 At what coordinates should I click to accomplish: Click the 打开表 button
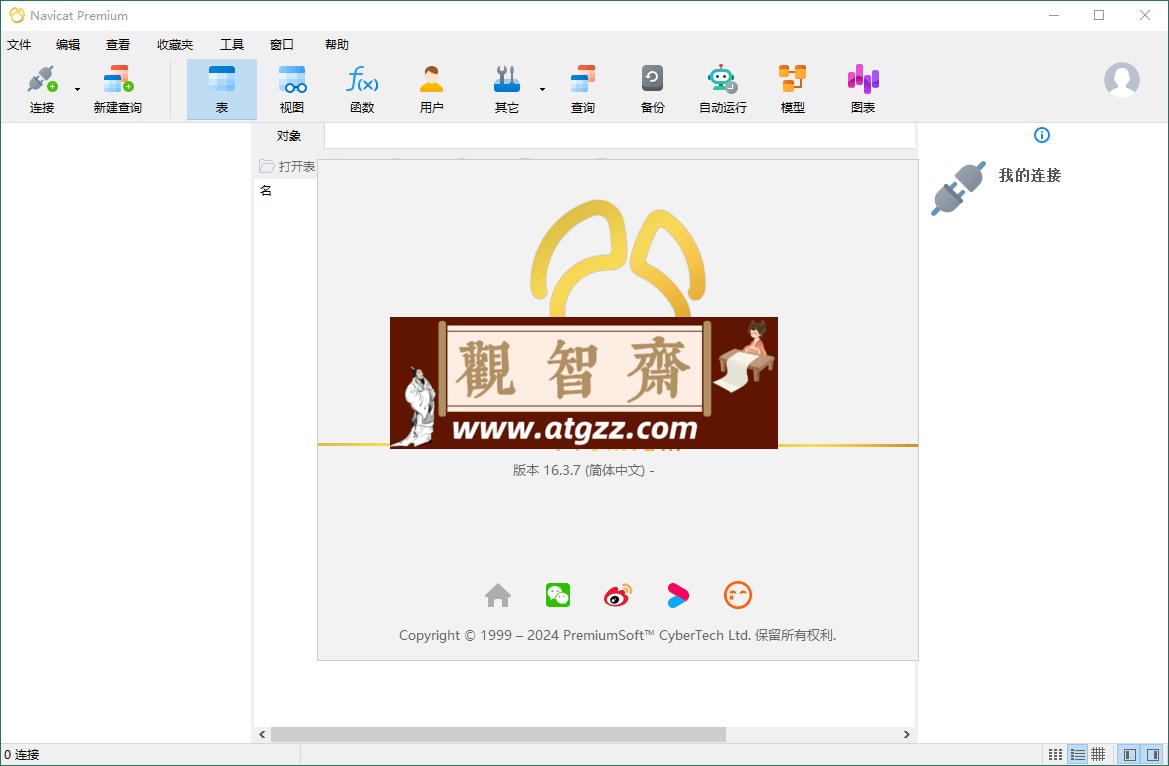pos(288,166)
